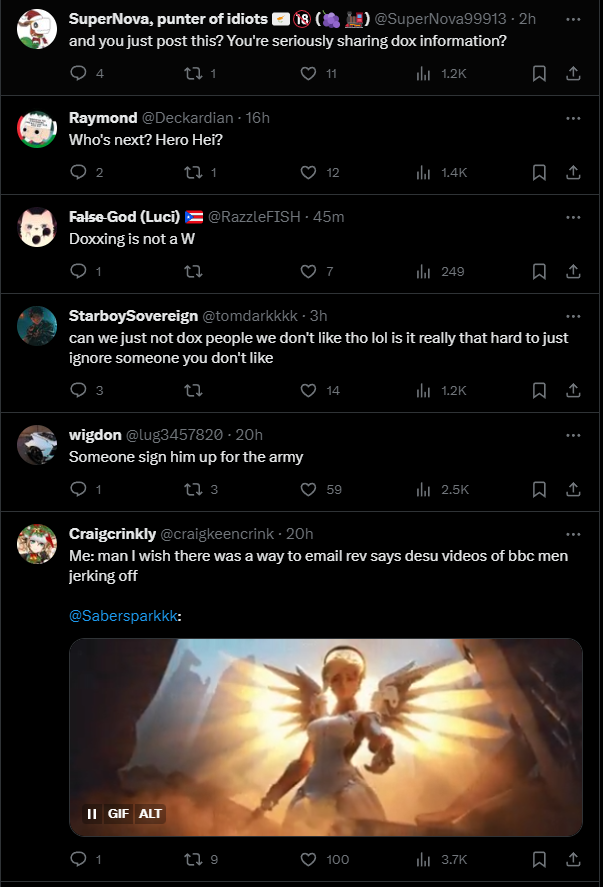Open the @Sabersparkkk mention link
The height and width of the screenshot is (887, 603).
124,616
